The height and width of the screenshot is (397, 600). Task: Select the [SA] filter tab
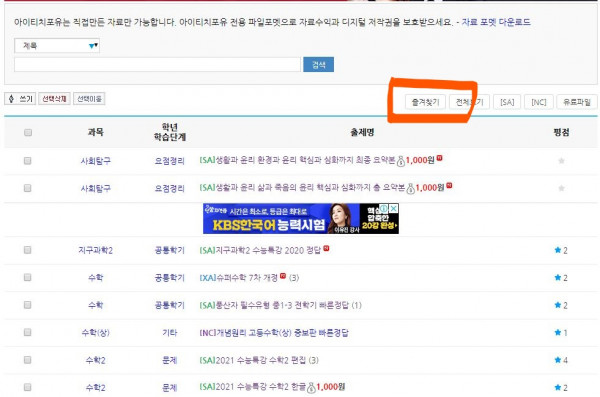(507, 102)
